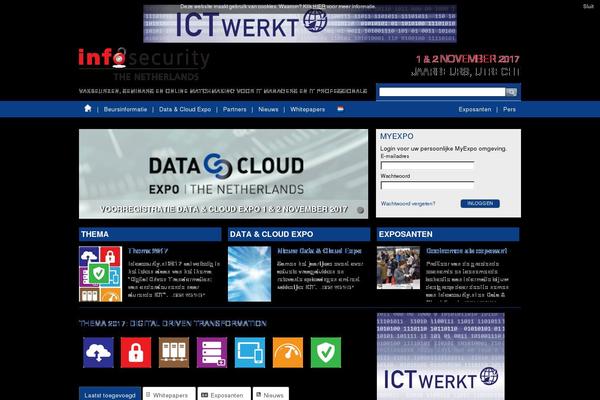
Task: Click the sky image thumbnail under Data & Cloud Expo
Action: 249,274
